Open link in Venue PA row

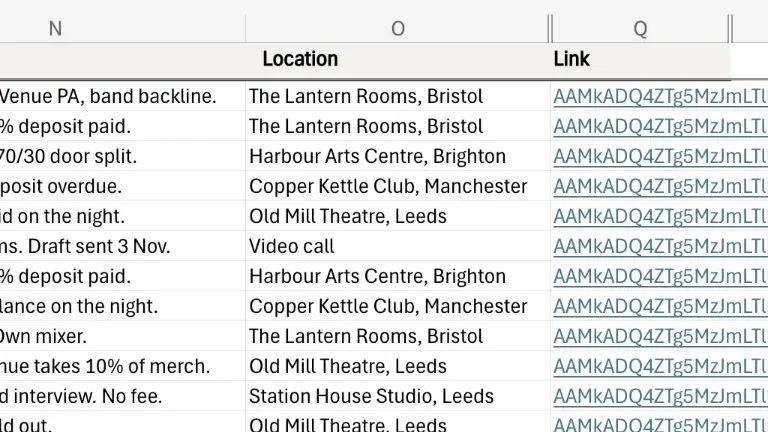660,96
